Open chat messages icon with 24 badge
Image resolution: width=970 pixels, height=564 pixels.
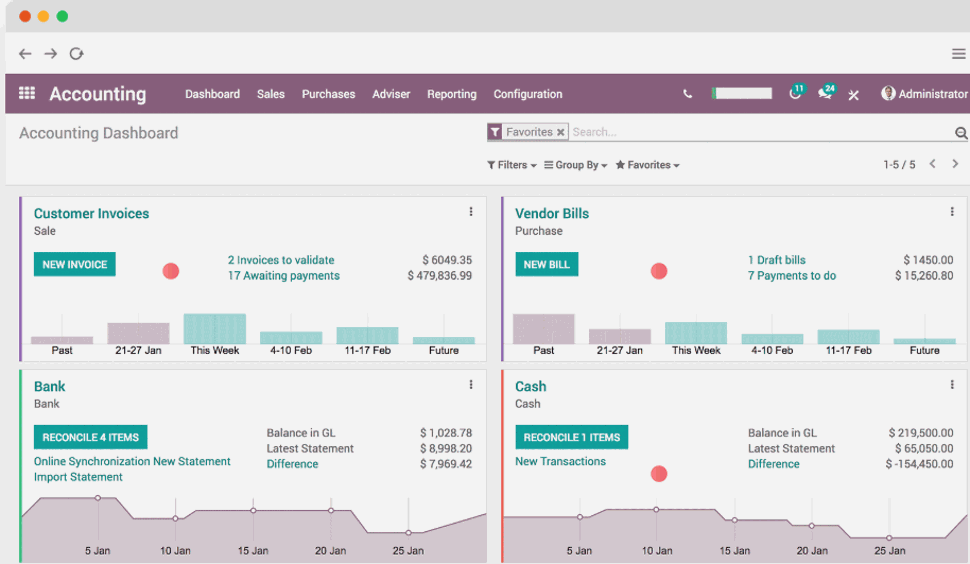tap(825, 93)
